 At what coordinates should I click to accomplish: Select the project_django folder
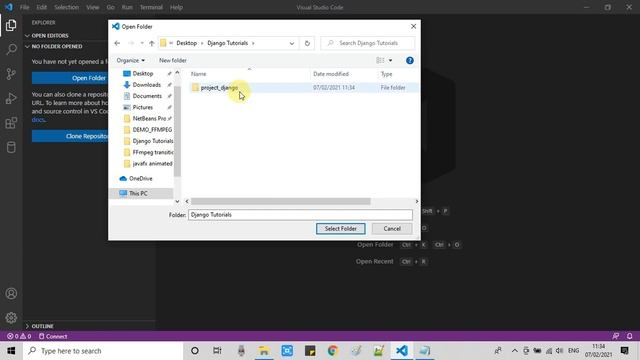(x=304, y=87)
